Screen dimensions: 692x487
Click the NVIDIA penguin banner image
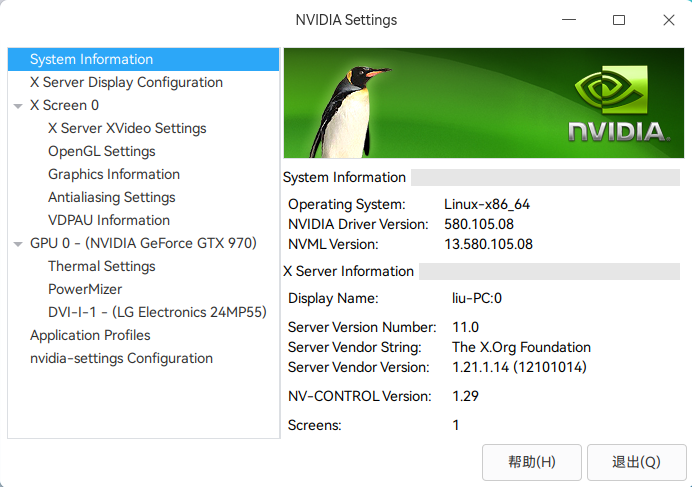pos(484,103)
